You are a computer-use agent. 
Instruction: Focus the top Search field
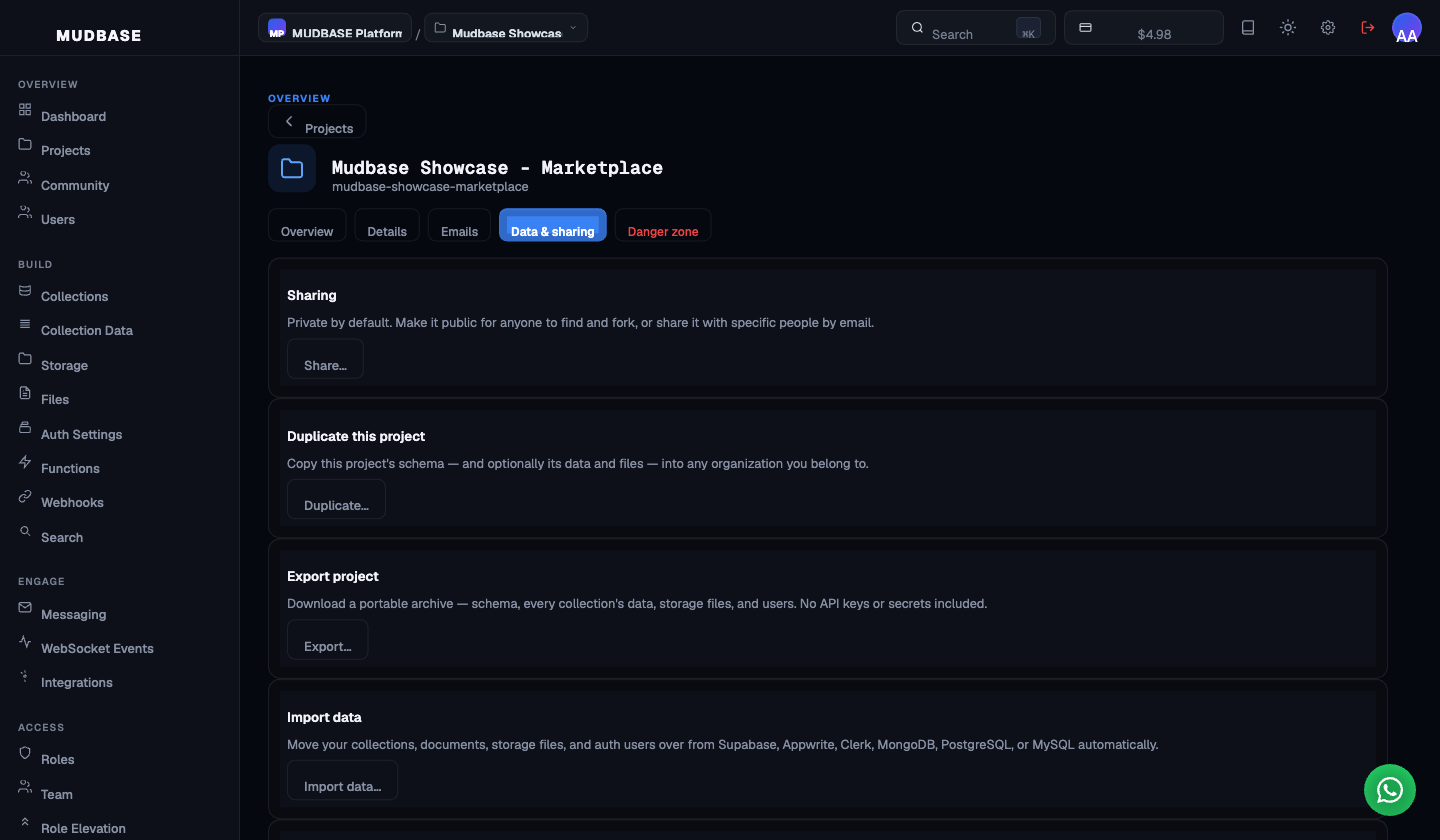click(x=976, y=28)
